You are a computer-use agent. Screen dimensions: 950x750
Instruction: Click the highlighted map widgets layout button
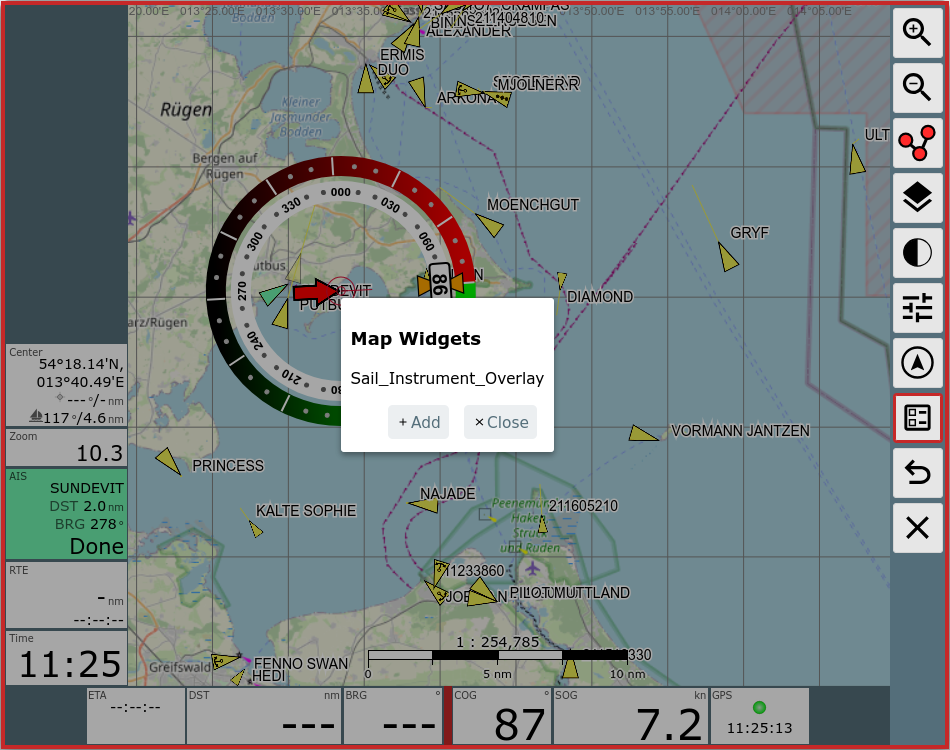(917, 418)
